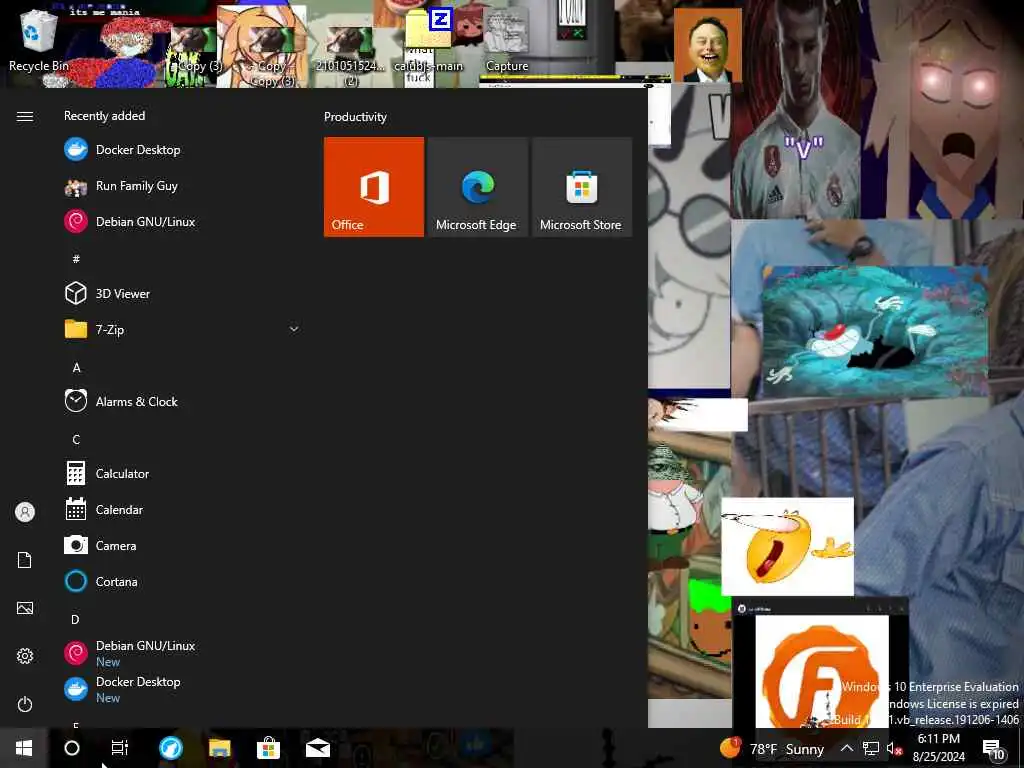Open Settings gear in Start sidebar
Screen dimensions: 1024x768
tap(25, 656)
